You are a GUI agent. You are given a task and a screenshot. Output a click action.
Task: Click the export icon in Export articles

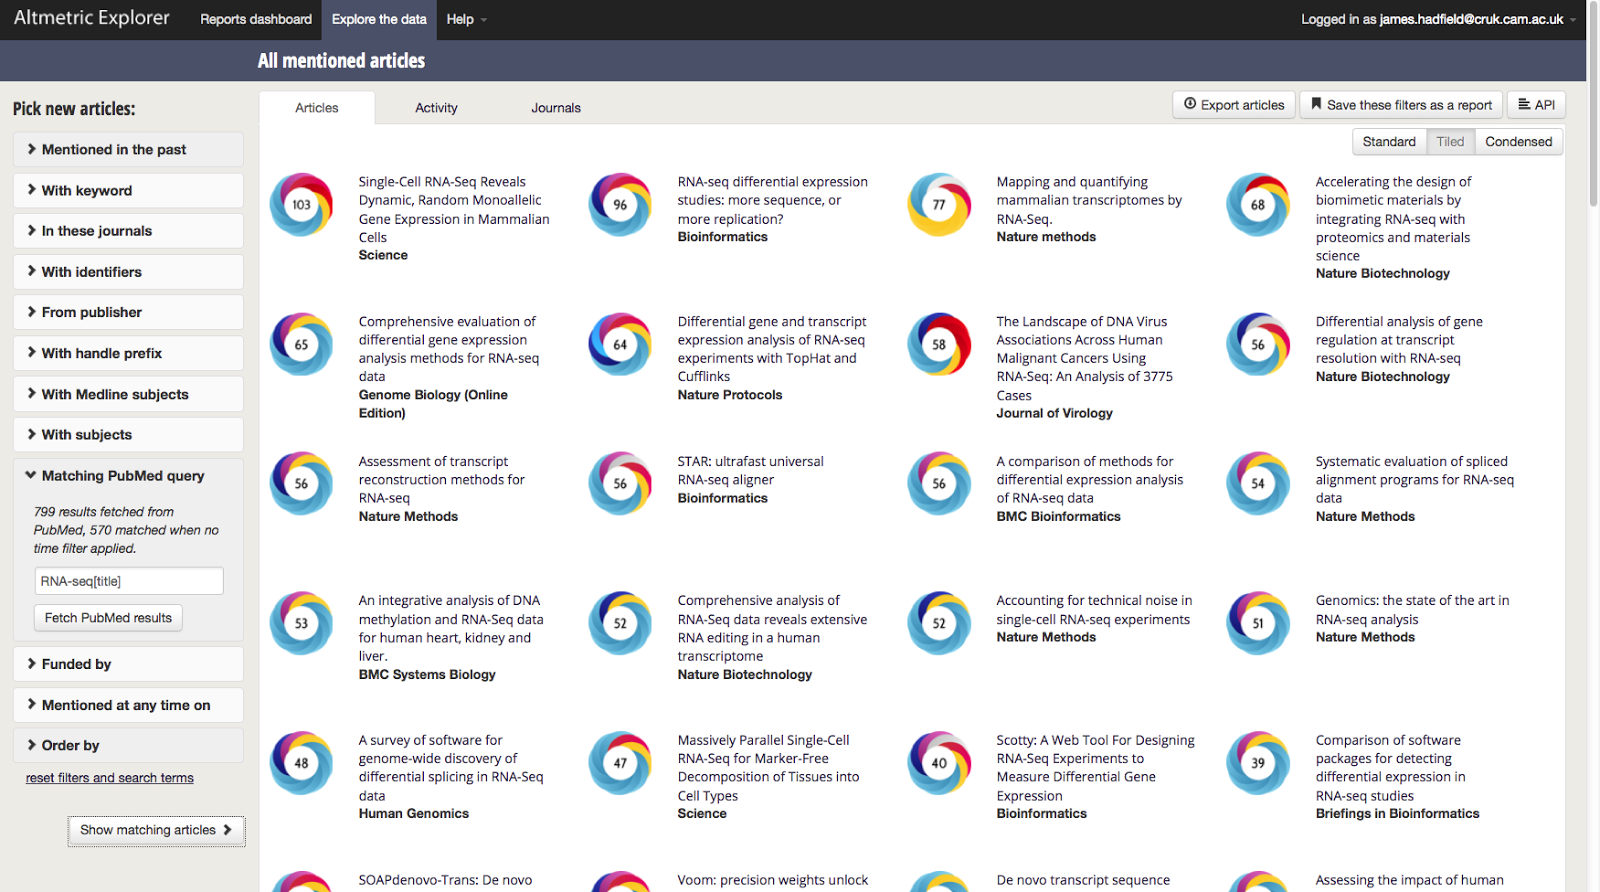click(x=1190, y=104)
